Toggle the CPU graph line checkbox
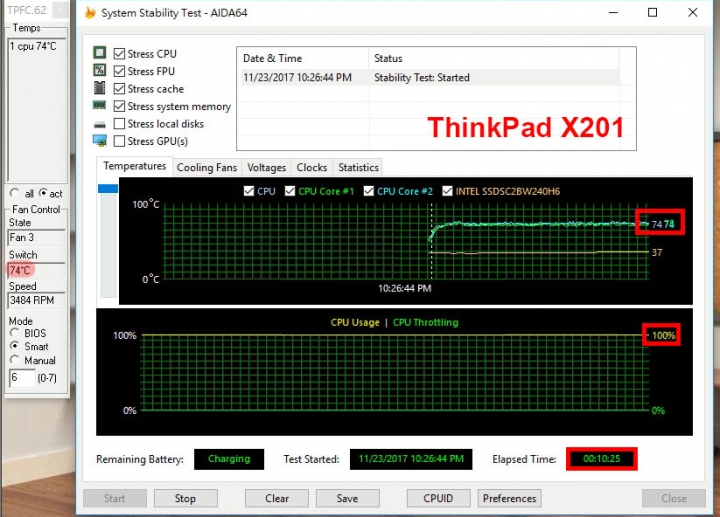720x517 pixels. point(249,191)
